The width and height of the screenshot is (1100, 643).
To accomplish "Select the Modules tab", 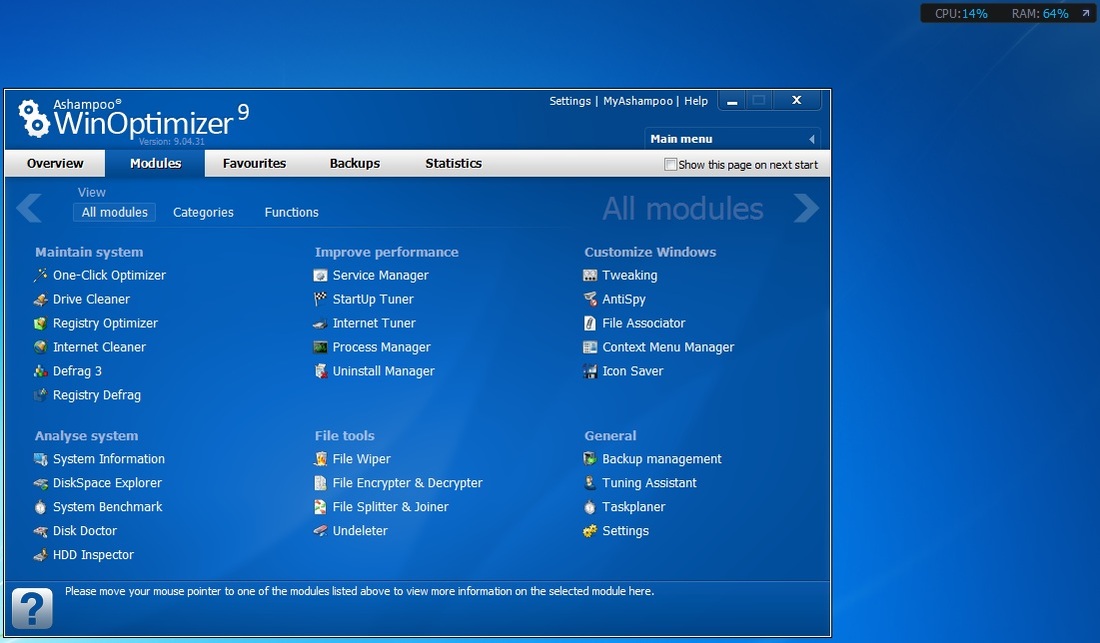I will [x=155, y=163].
